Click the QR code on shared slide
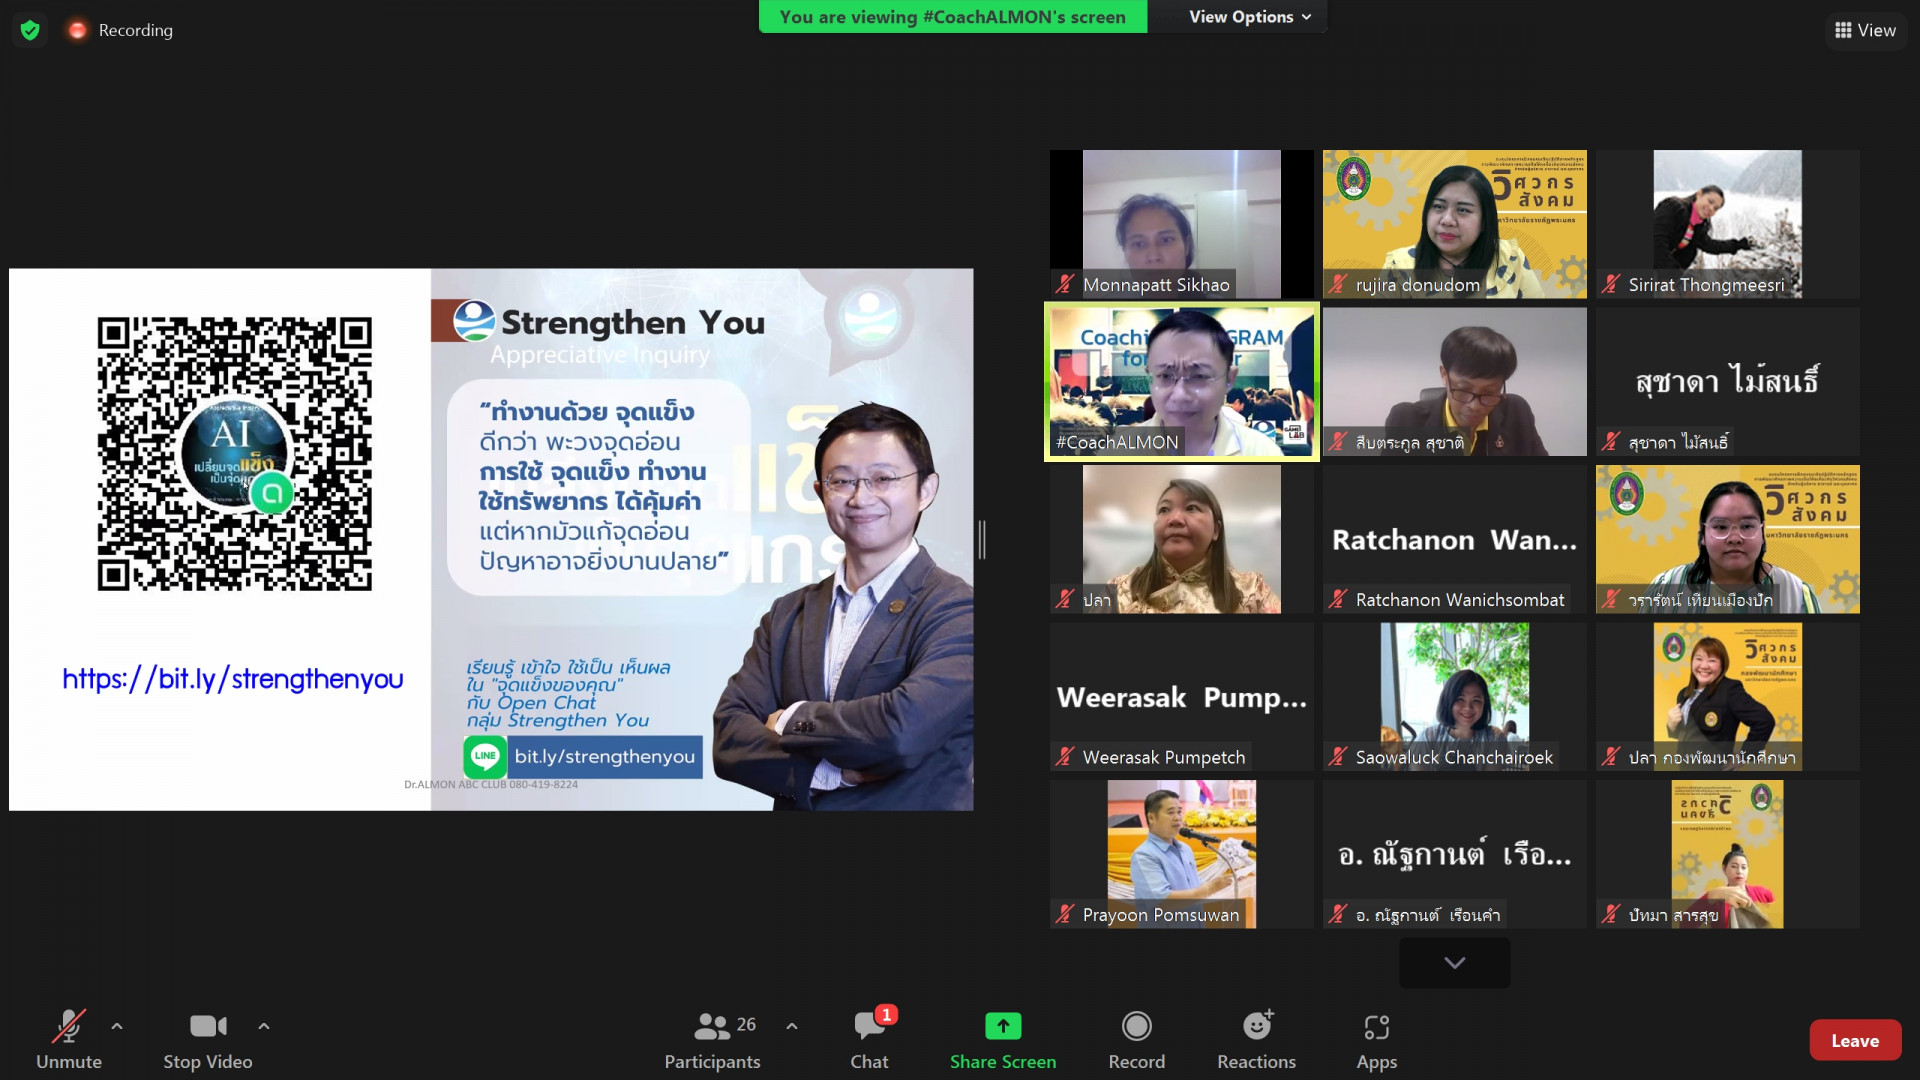Image resolution: width=1920 pixels, height=1080 pixels. (234, 454)
